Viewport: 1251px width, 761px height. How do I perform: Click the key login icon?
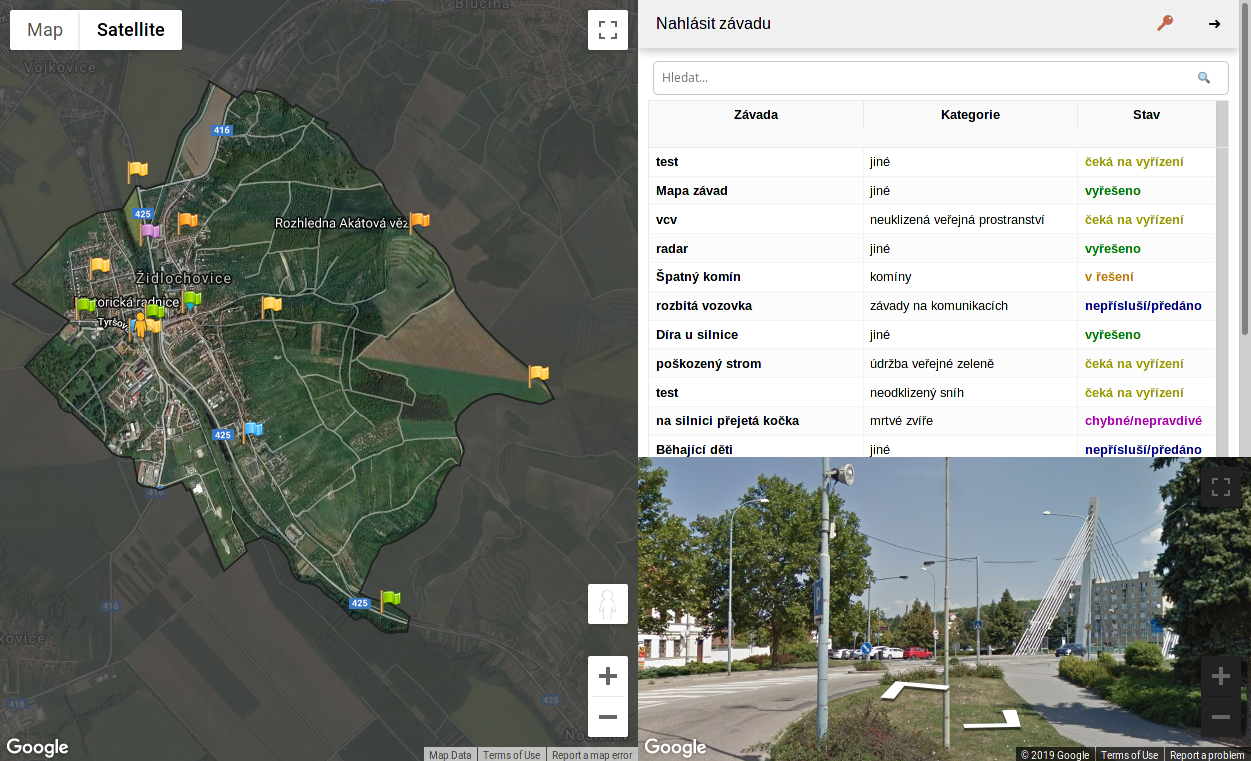tap(1165, 24)
